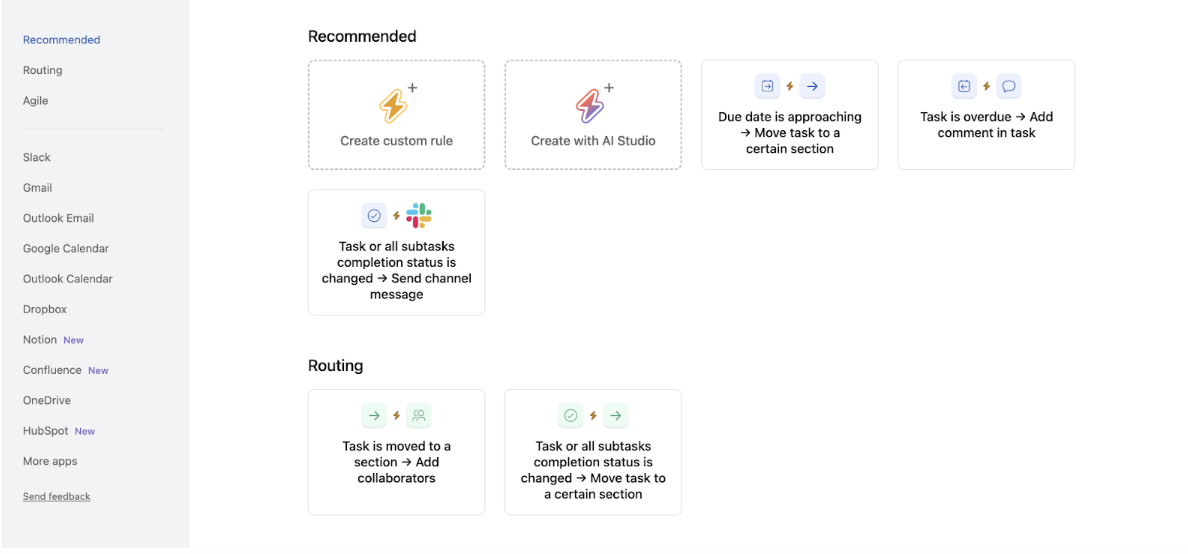Choose Create custom rule card

click(x=396, y=115)
